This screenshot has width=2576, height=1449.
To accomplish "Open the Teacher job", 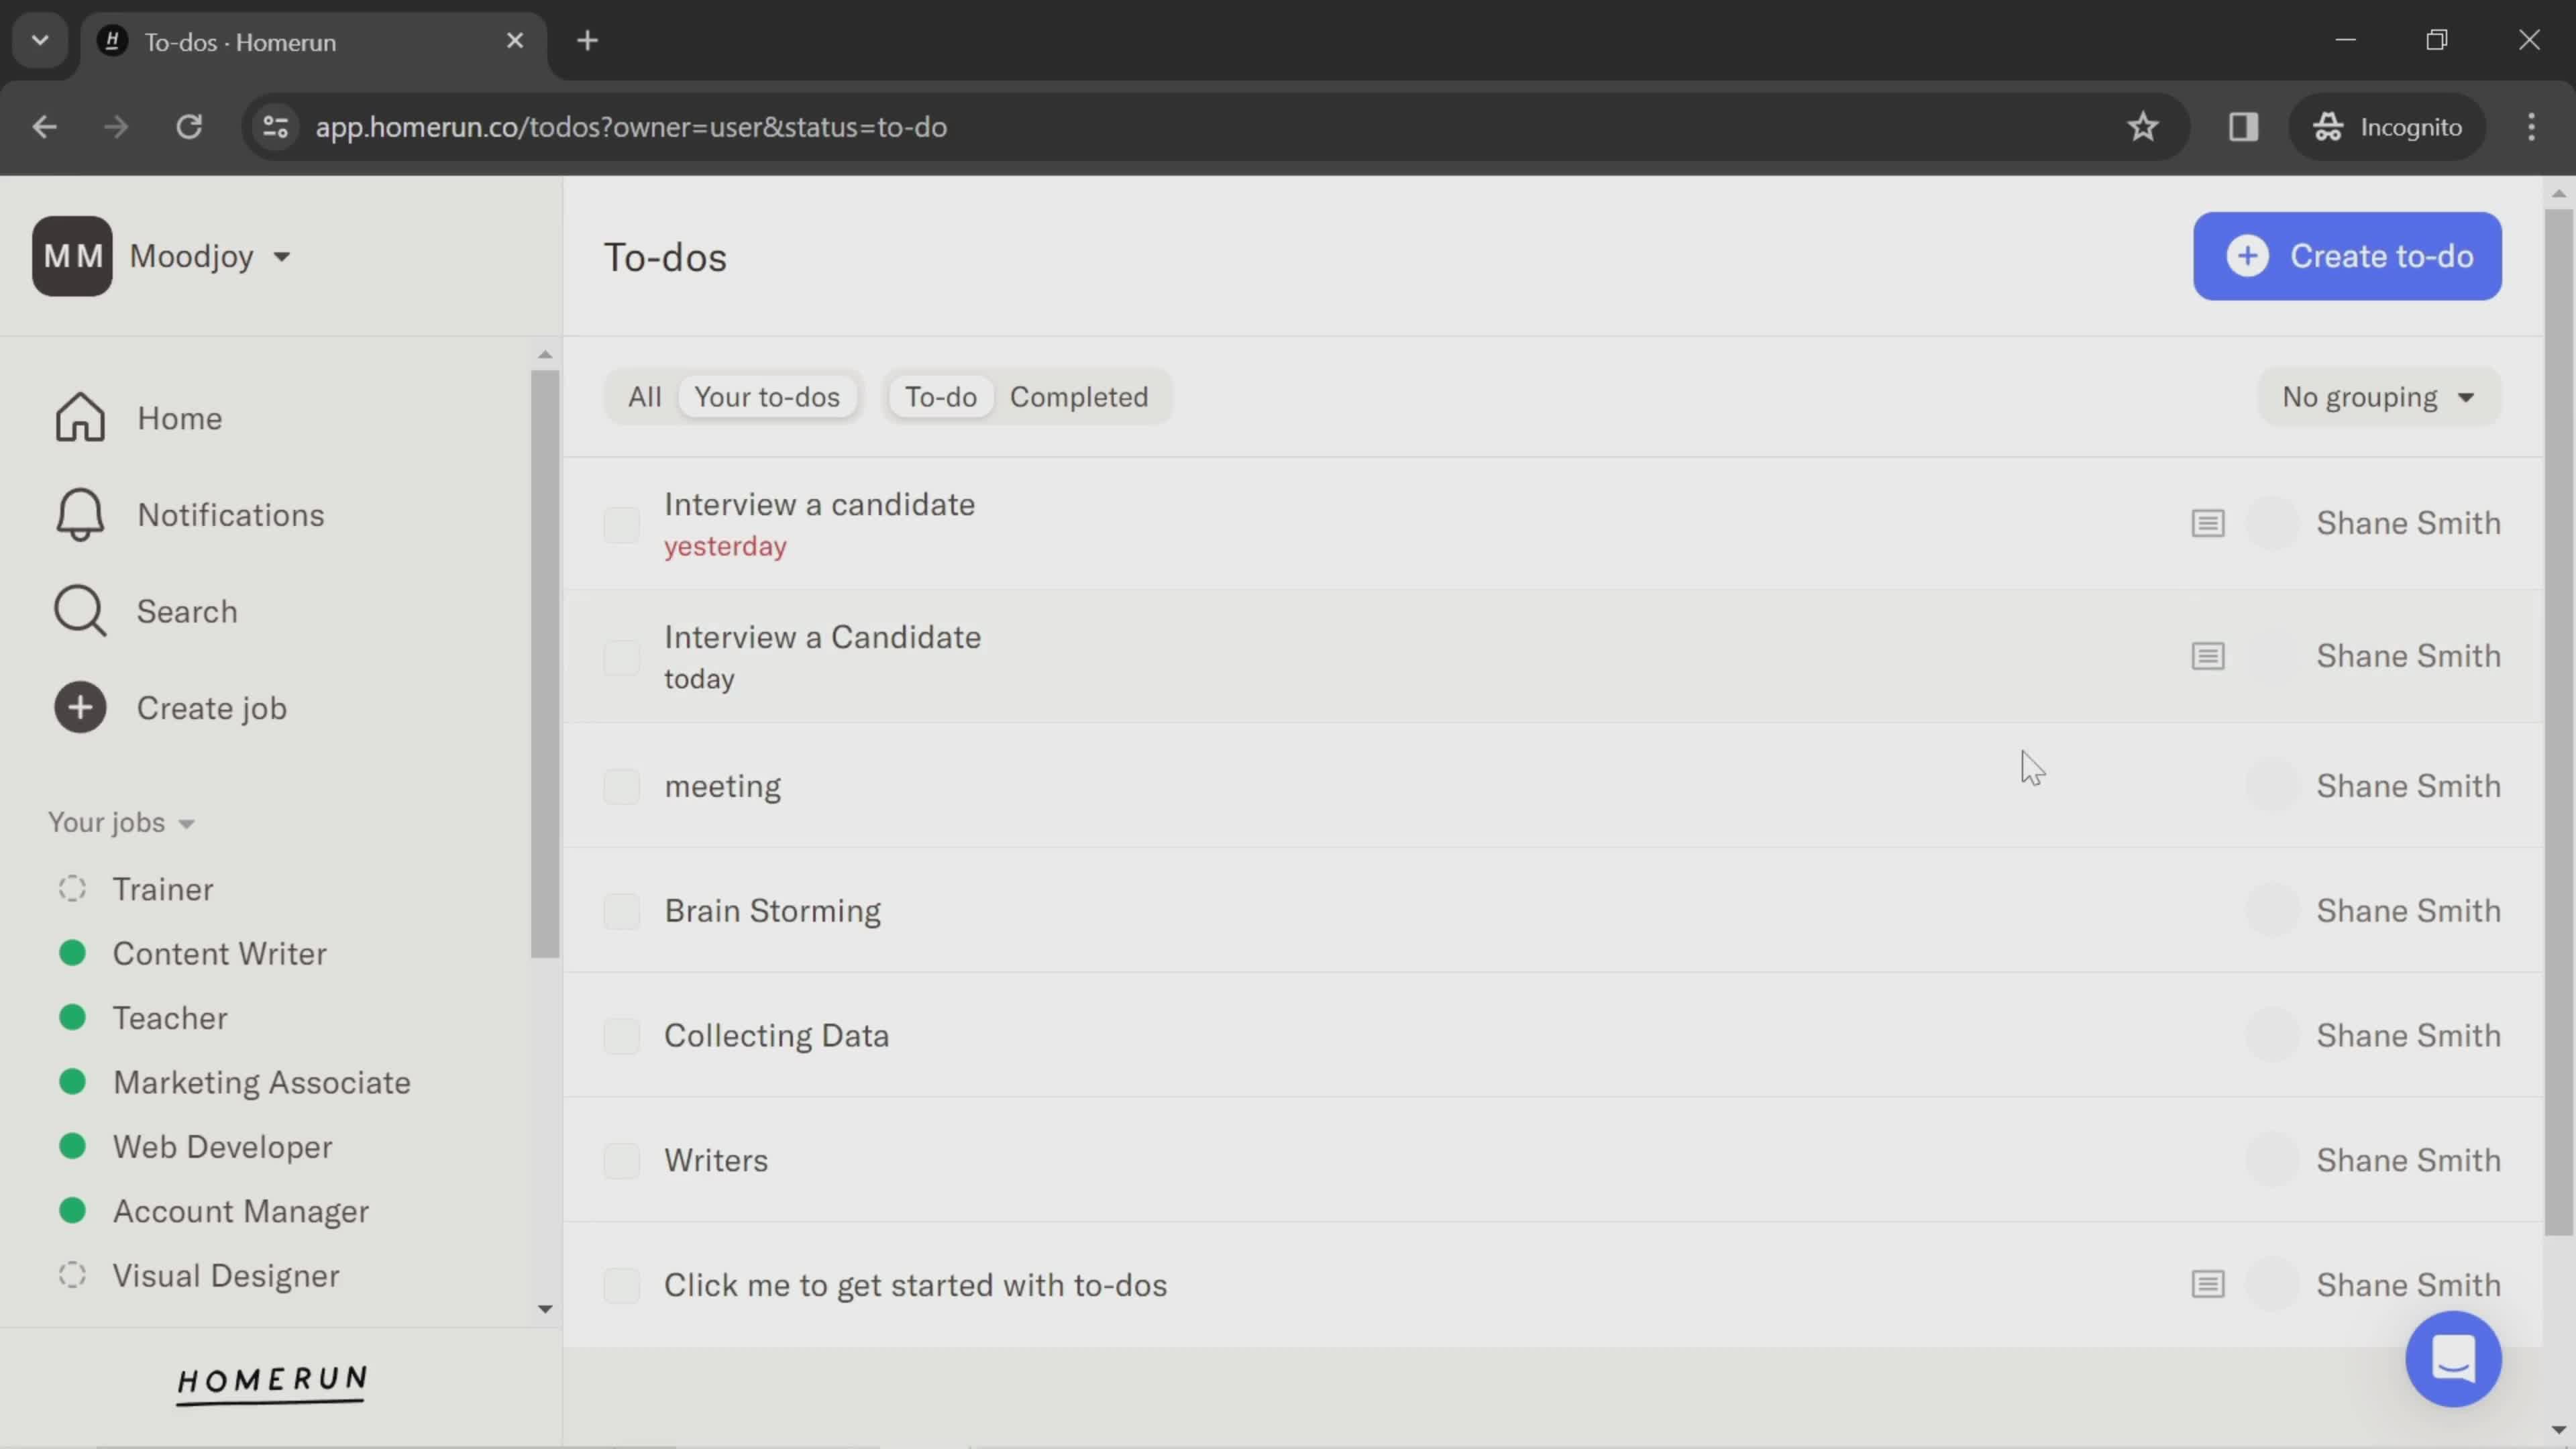I will pyautogui.click(x=170, y=1017).
